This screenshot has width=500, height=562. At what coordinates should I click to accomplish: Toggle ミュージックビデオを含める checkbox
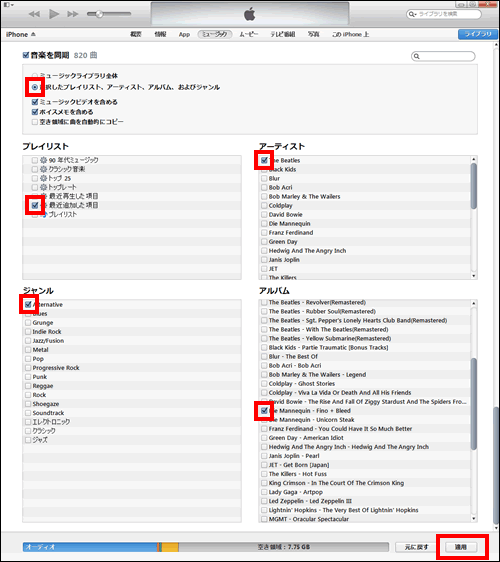pyautogui.click(x=35, y=102)
